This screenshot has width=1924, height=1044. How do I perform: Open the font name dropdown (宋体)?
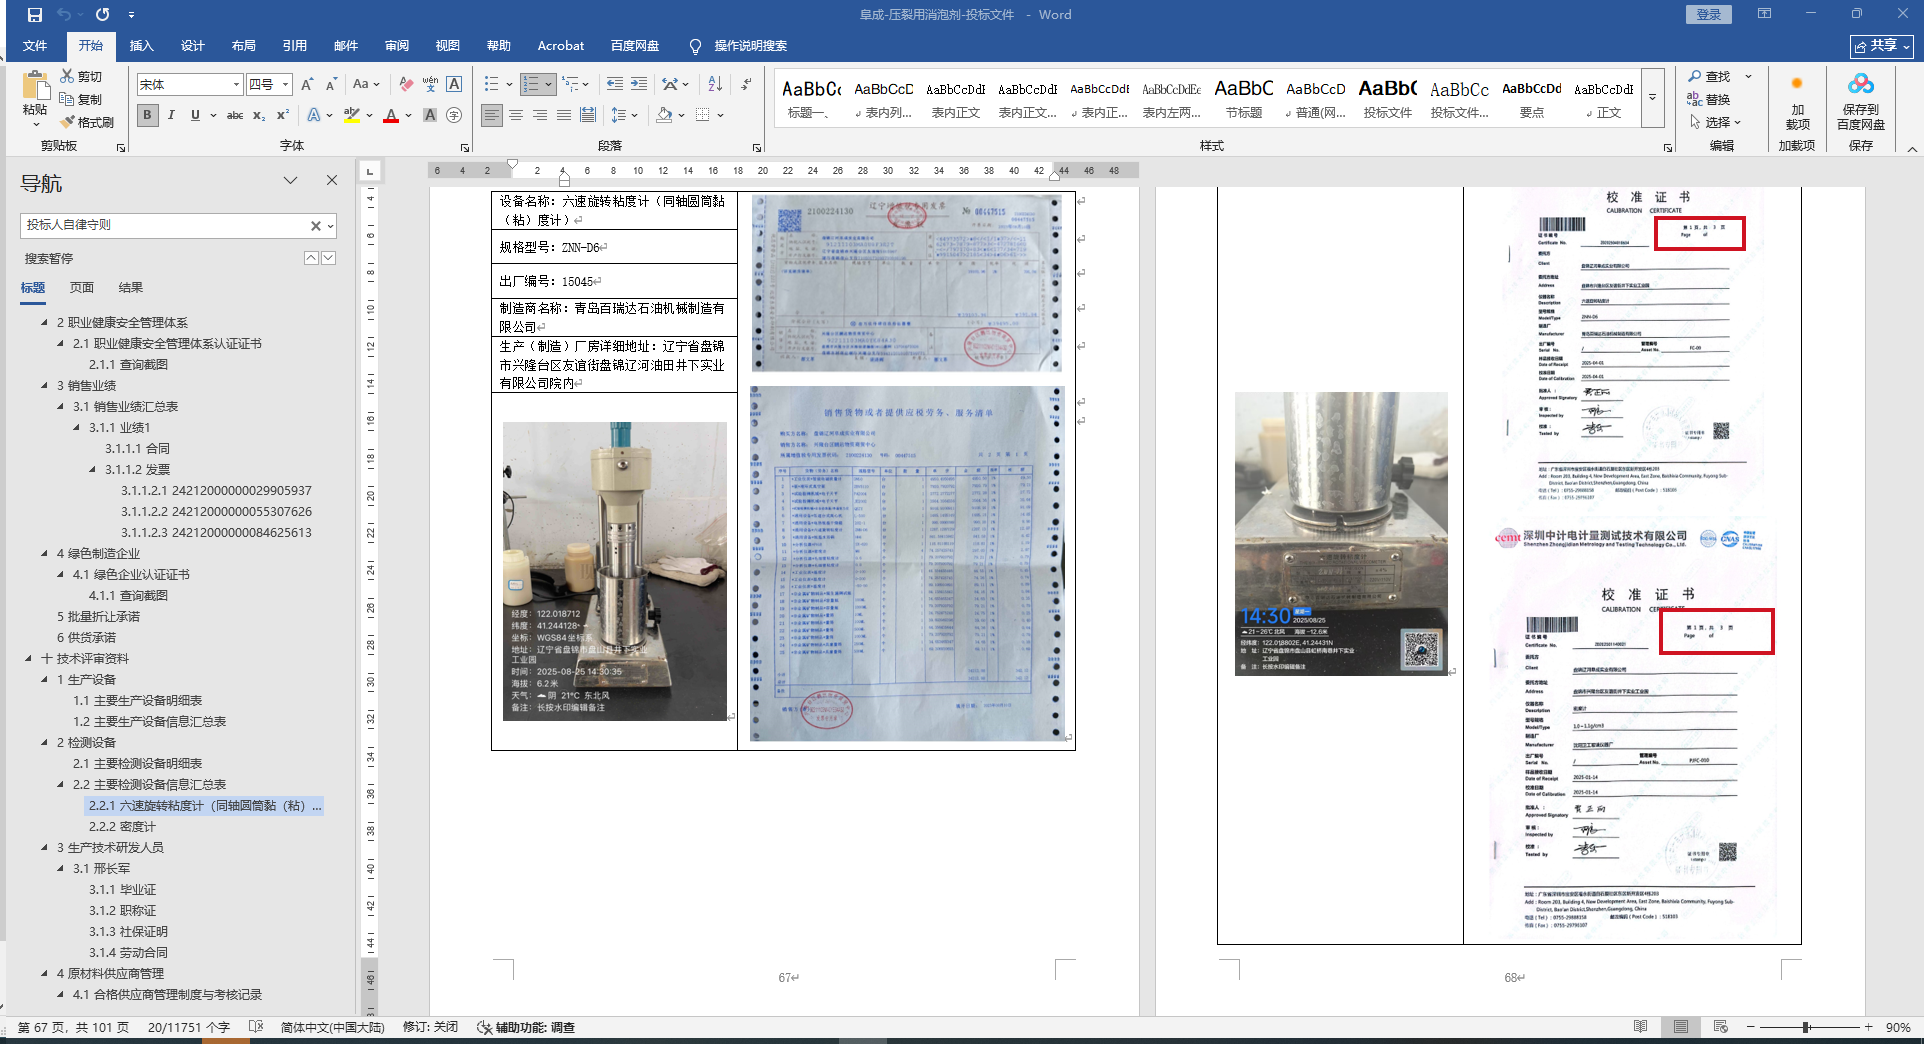click(x=236, y=85)
